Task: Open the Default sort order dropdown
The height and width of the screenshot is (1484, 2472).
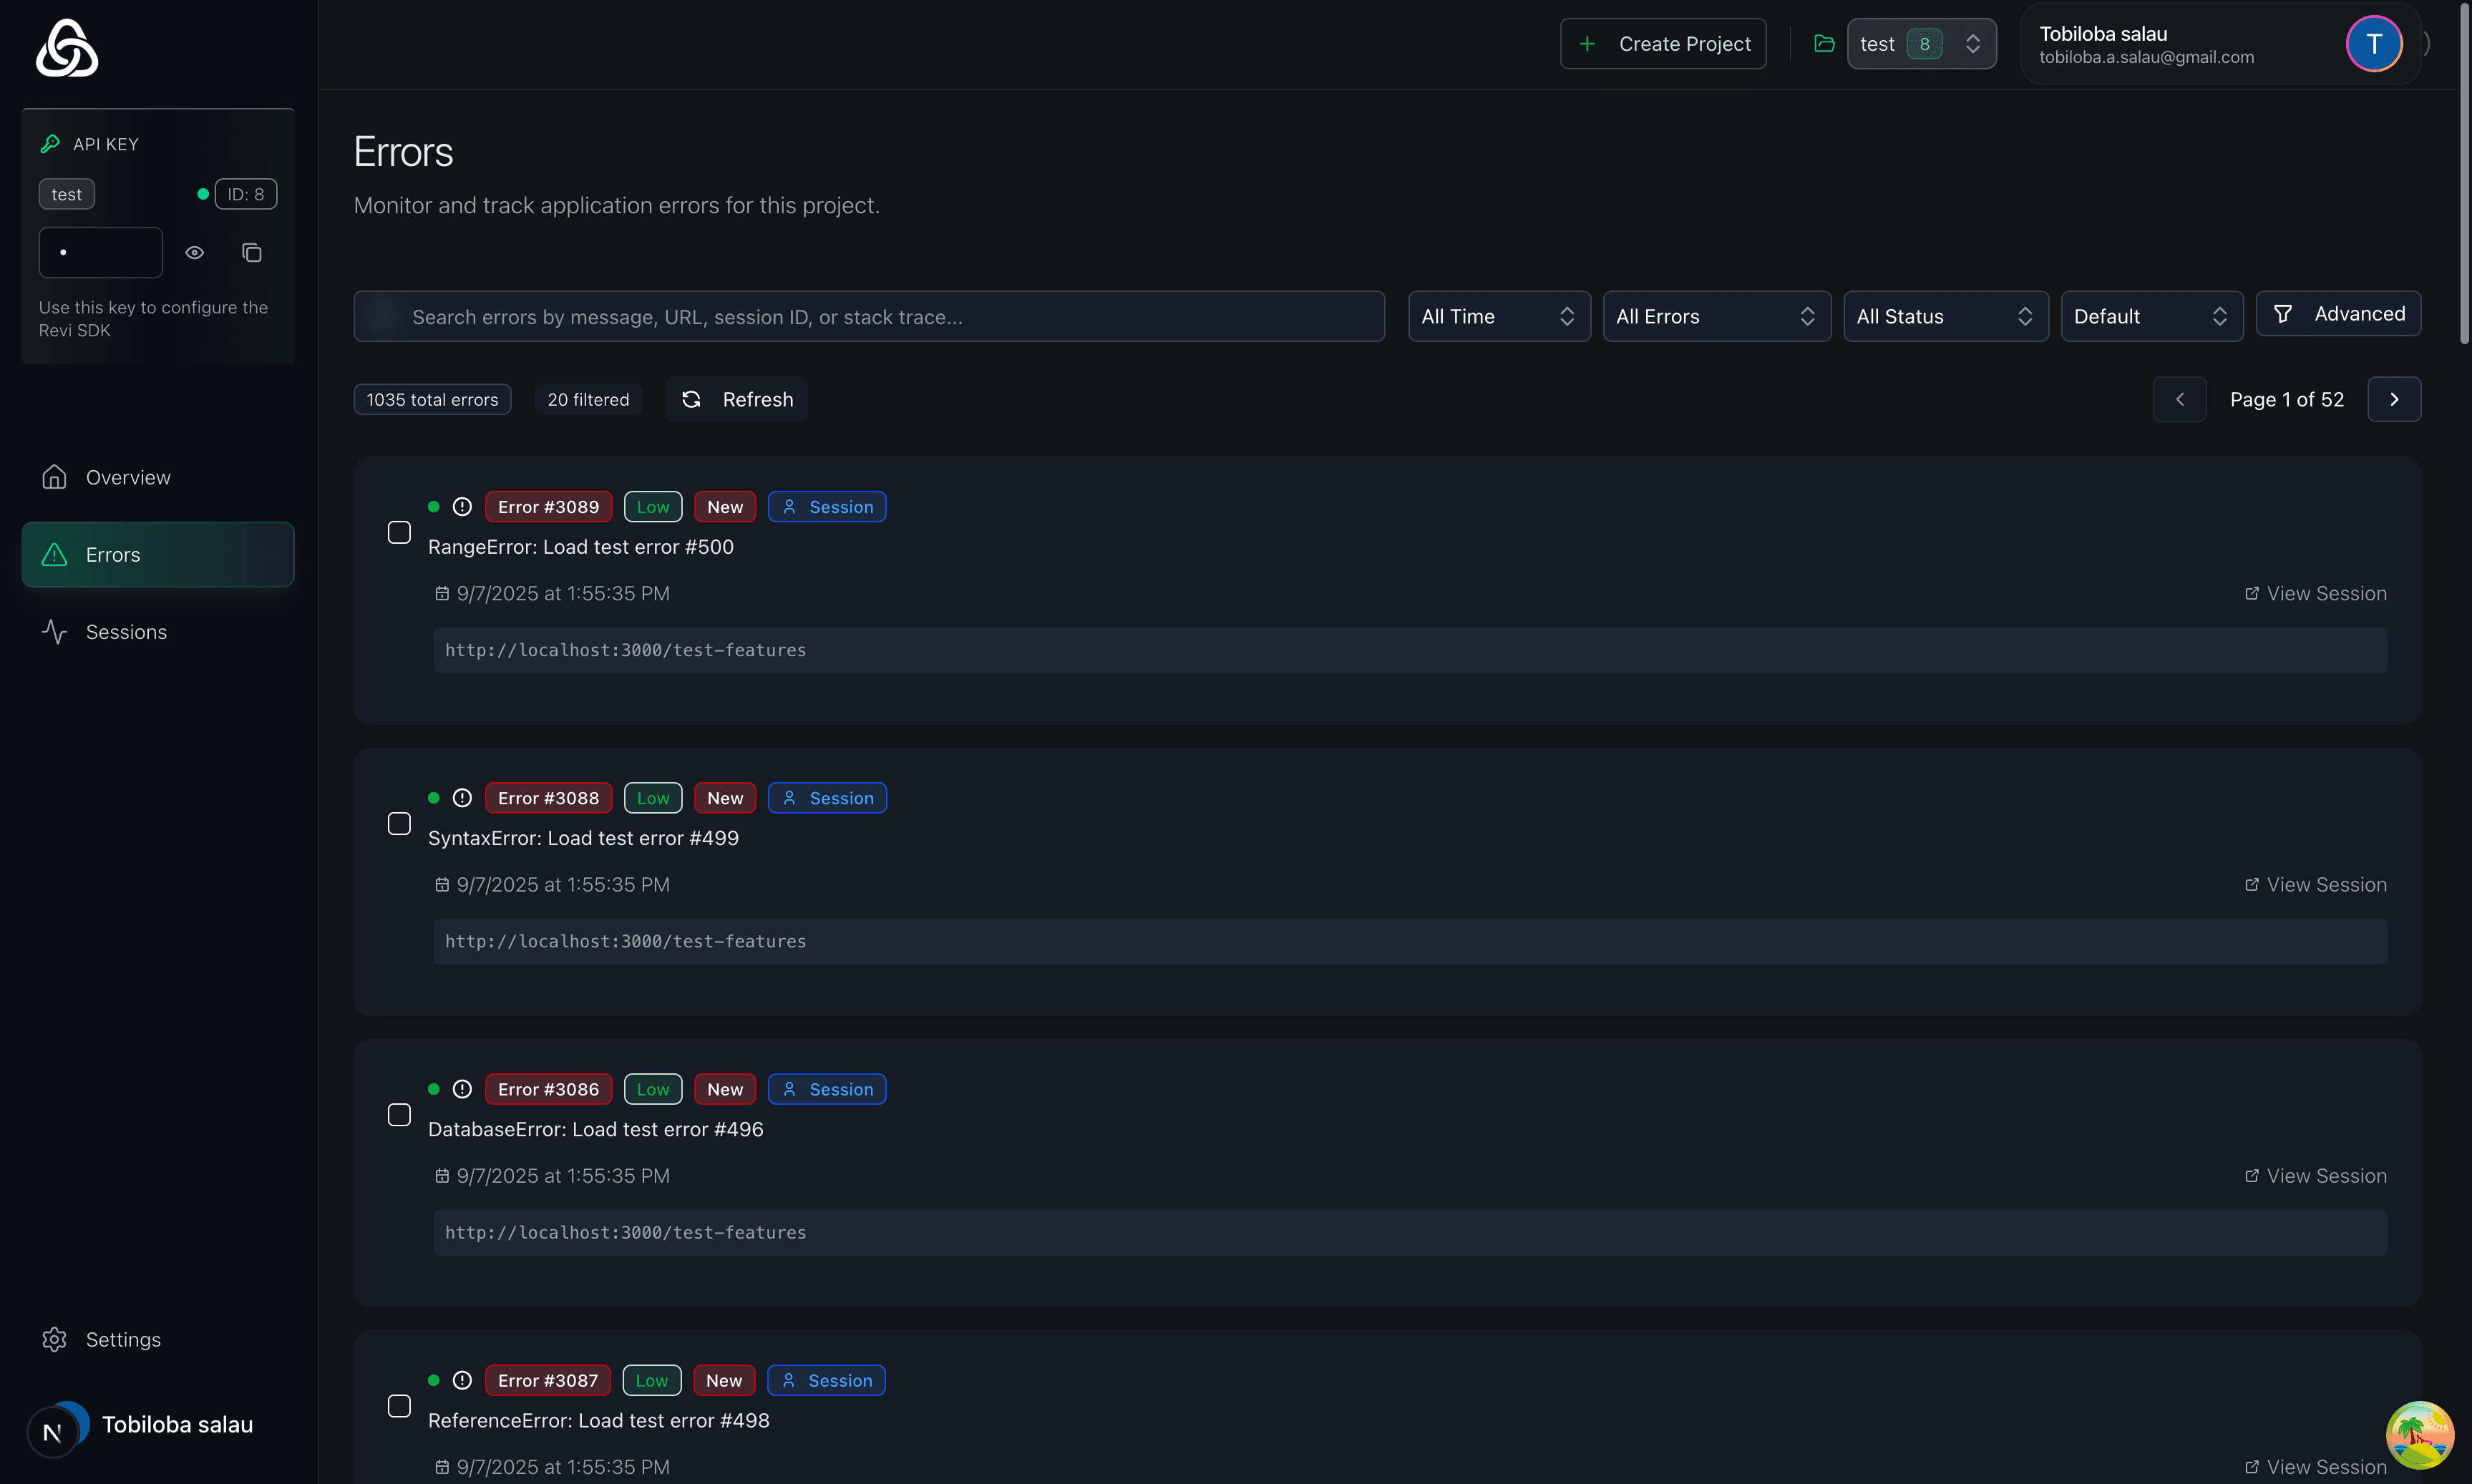Action: (x=2152, y=316)
